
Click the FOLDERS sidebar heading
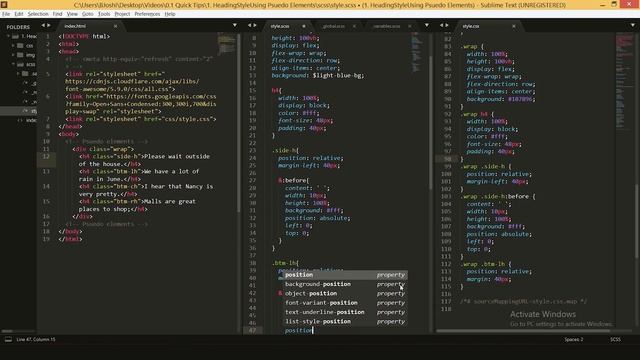click(x=18, y=27)
